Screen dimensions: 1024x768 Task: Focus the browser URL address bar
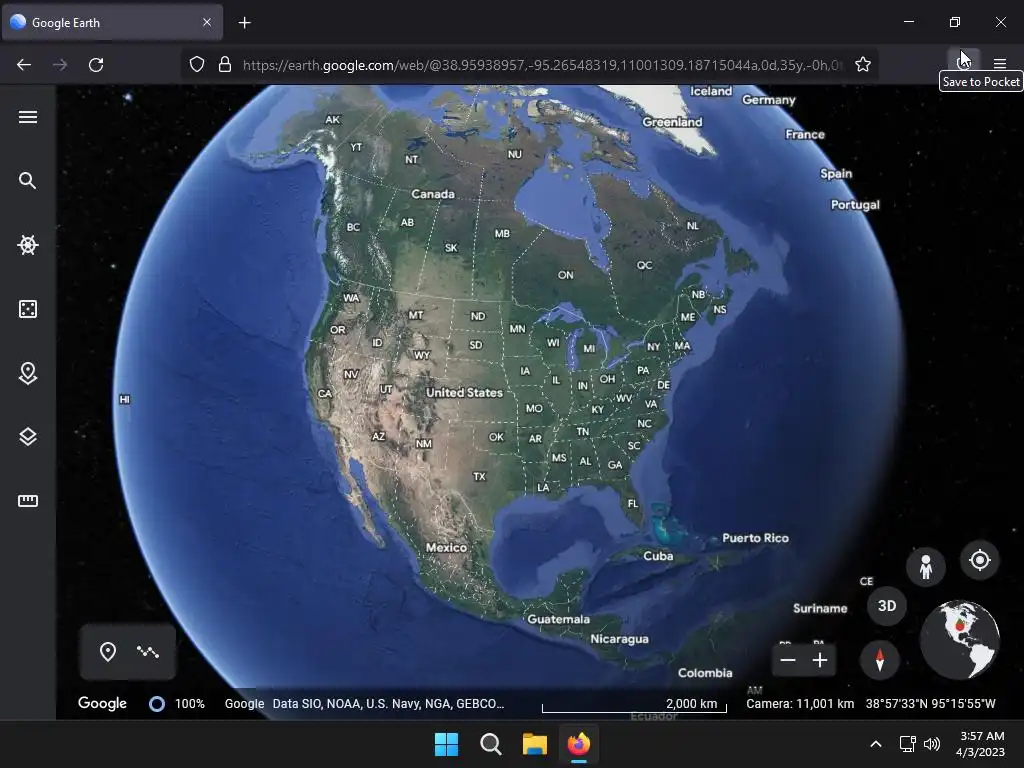[543, 65]
